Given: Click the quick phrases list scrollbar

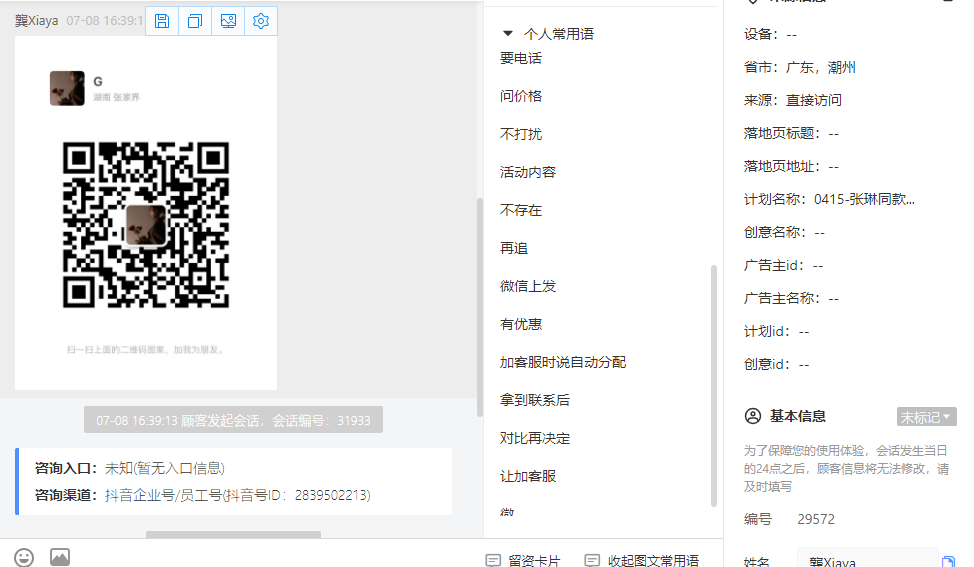Looking at the screenshot, I should pyautogui.click(x=714, y=386).
